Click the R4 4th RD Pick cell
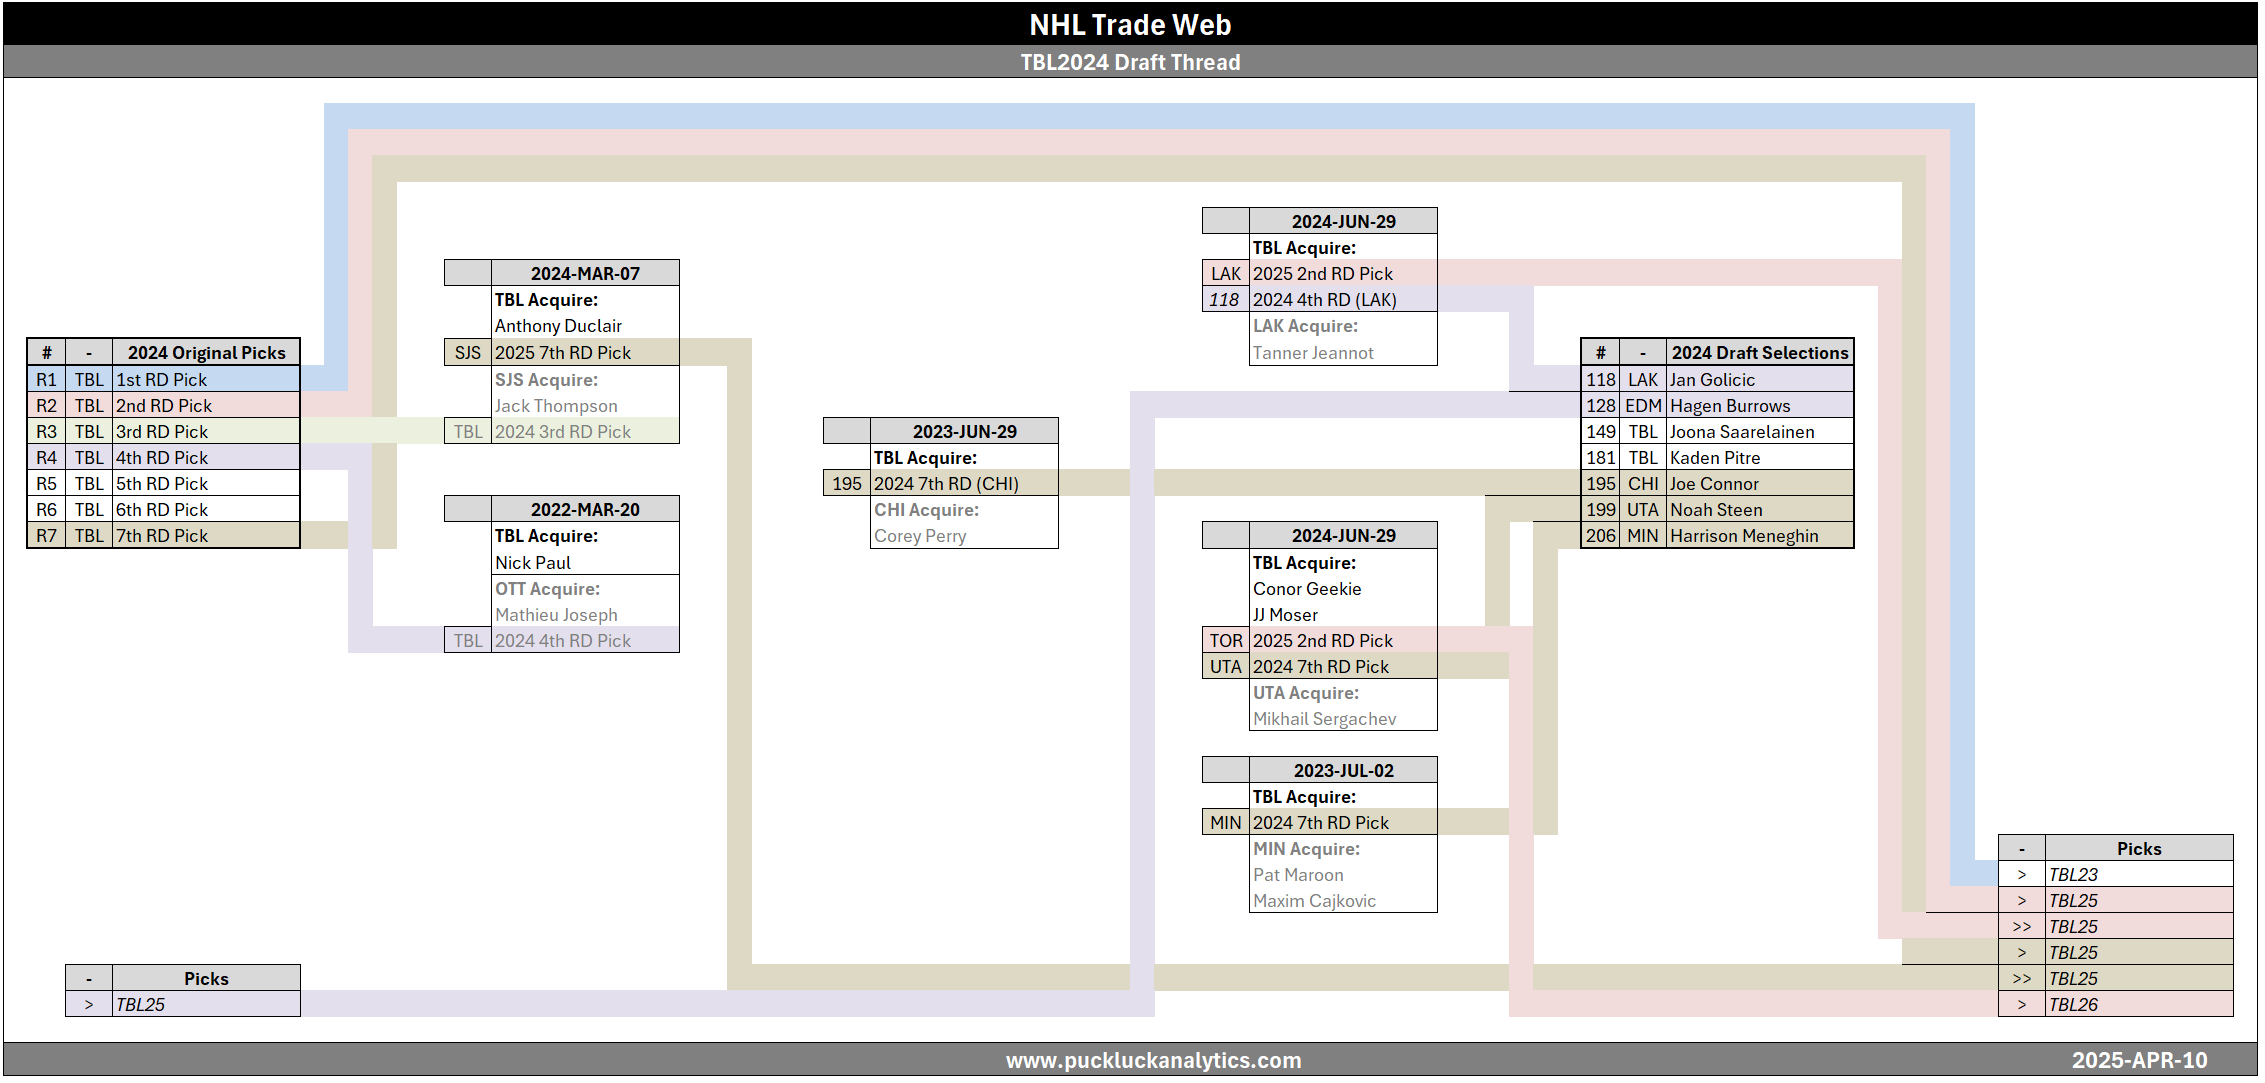 coord(162,457)
